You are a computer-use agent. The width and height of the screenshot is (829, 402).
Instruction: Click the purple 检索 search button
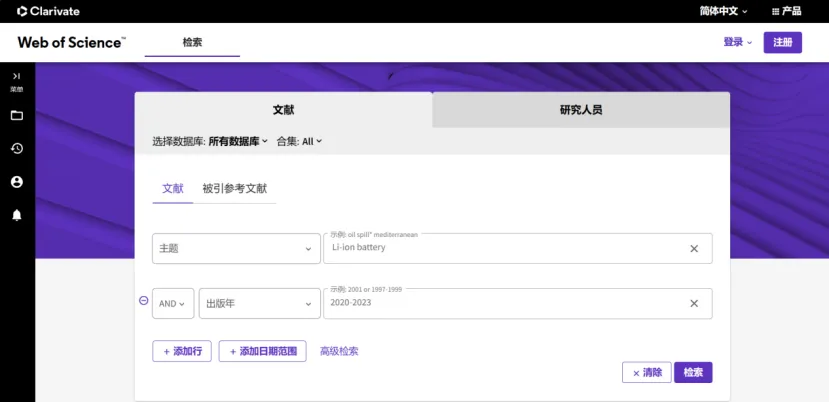693,372
